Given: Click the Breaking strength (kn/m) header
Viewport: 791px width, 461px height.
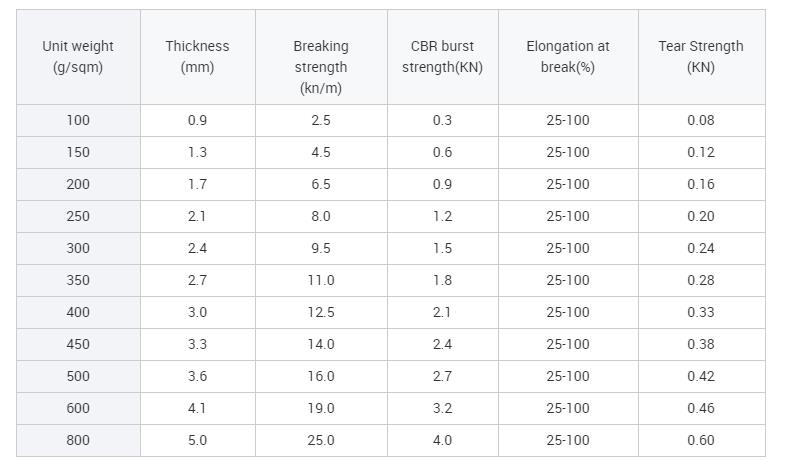Looking at the screenshot, I should [321, 56].
